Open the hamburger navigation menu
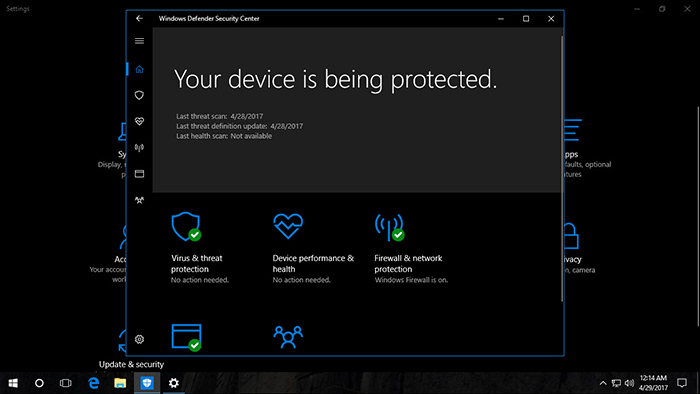The width and height of the screenshot is (700, 394). (139, 41)
